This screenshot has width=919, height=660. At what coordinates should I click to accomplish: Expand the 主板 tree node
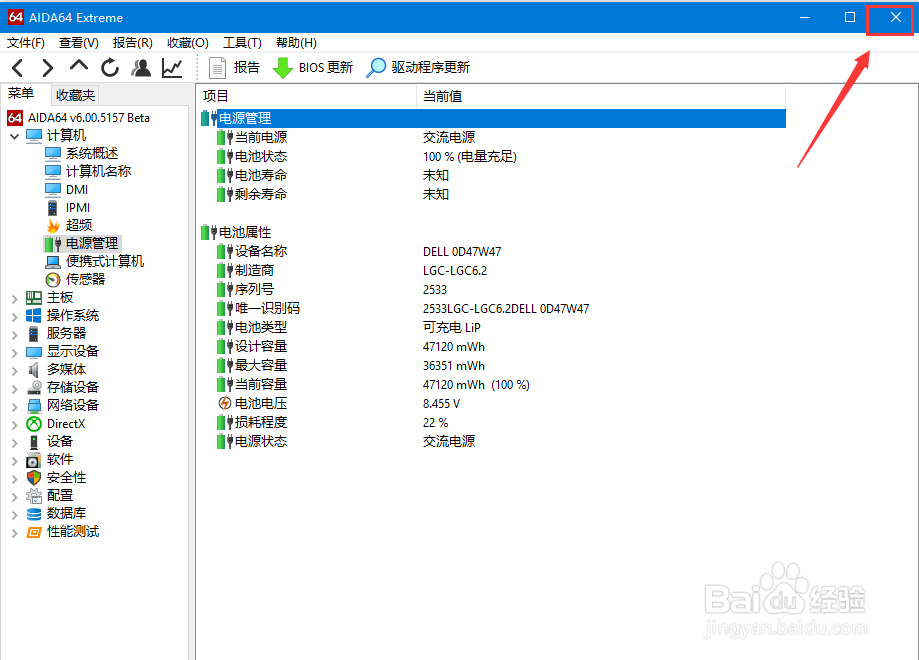[15, 298]
